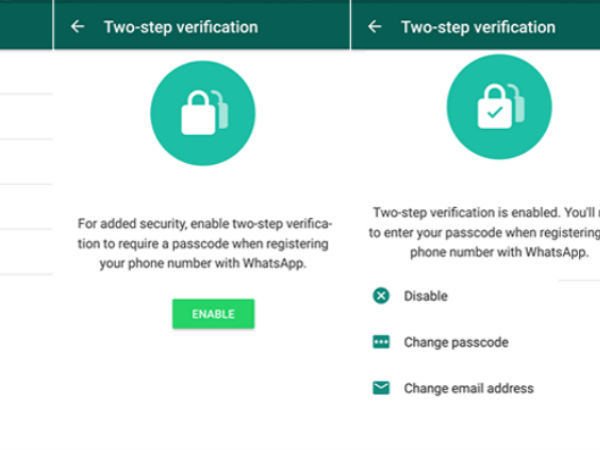Select the Disable option label
The width and height of the screenshot is (600, 450).
tap(426, 296)
